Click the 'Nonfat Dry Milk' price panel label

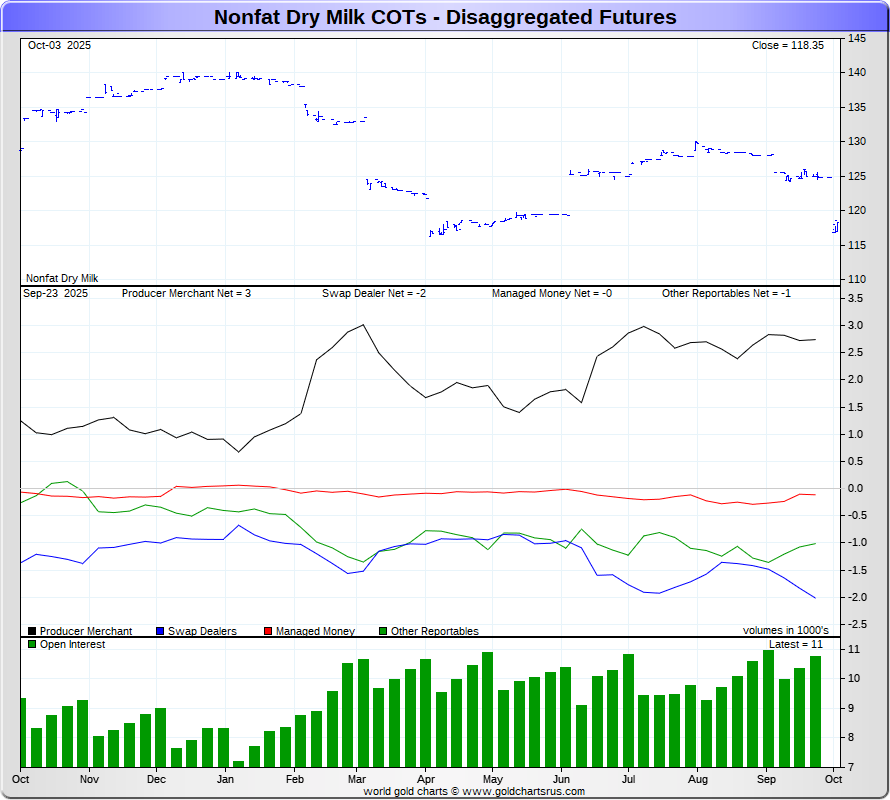[x=62, y=278]
